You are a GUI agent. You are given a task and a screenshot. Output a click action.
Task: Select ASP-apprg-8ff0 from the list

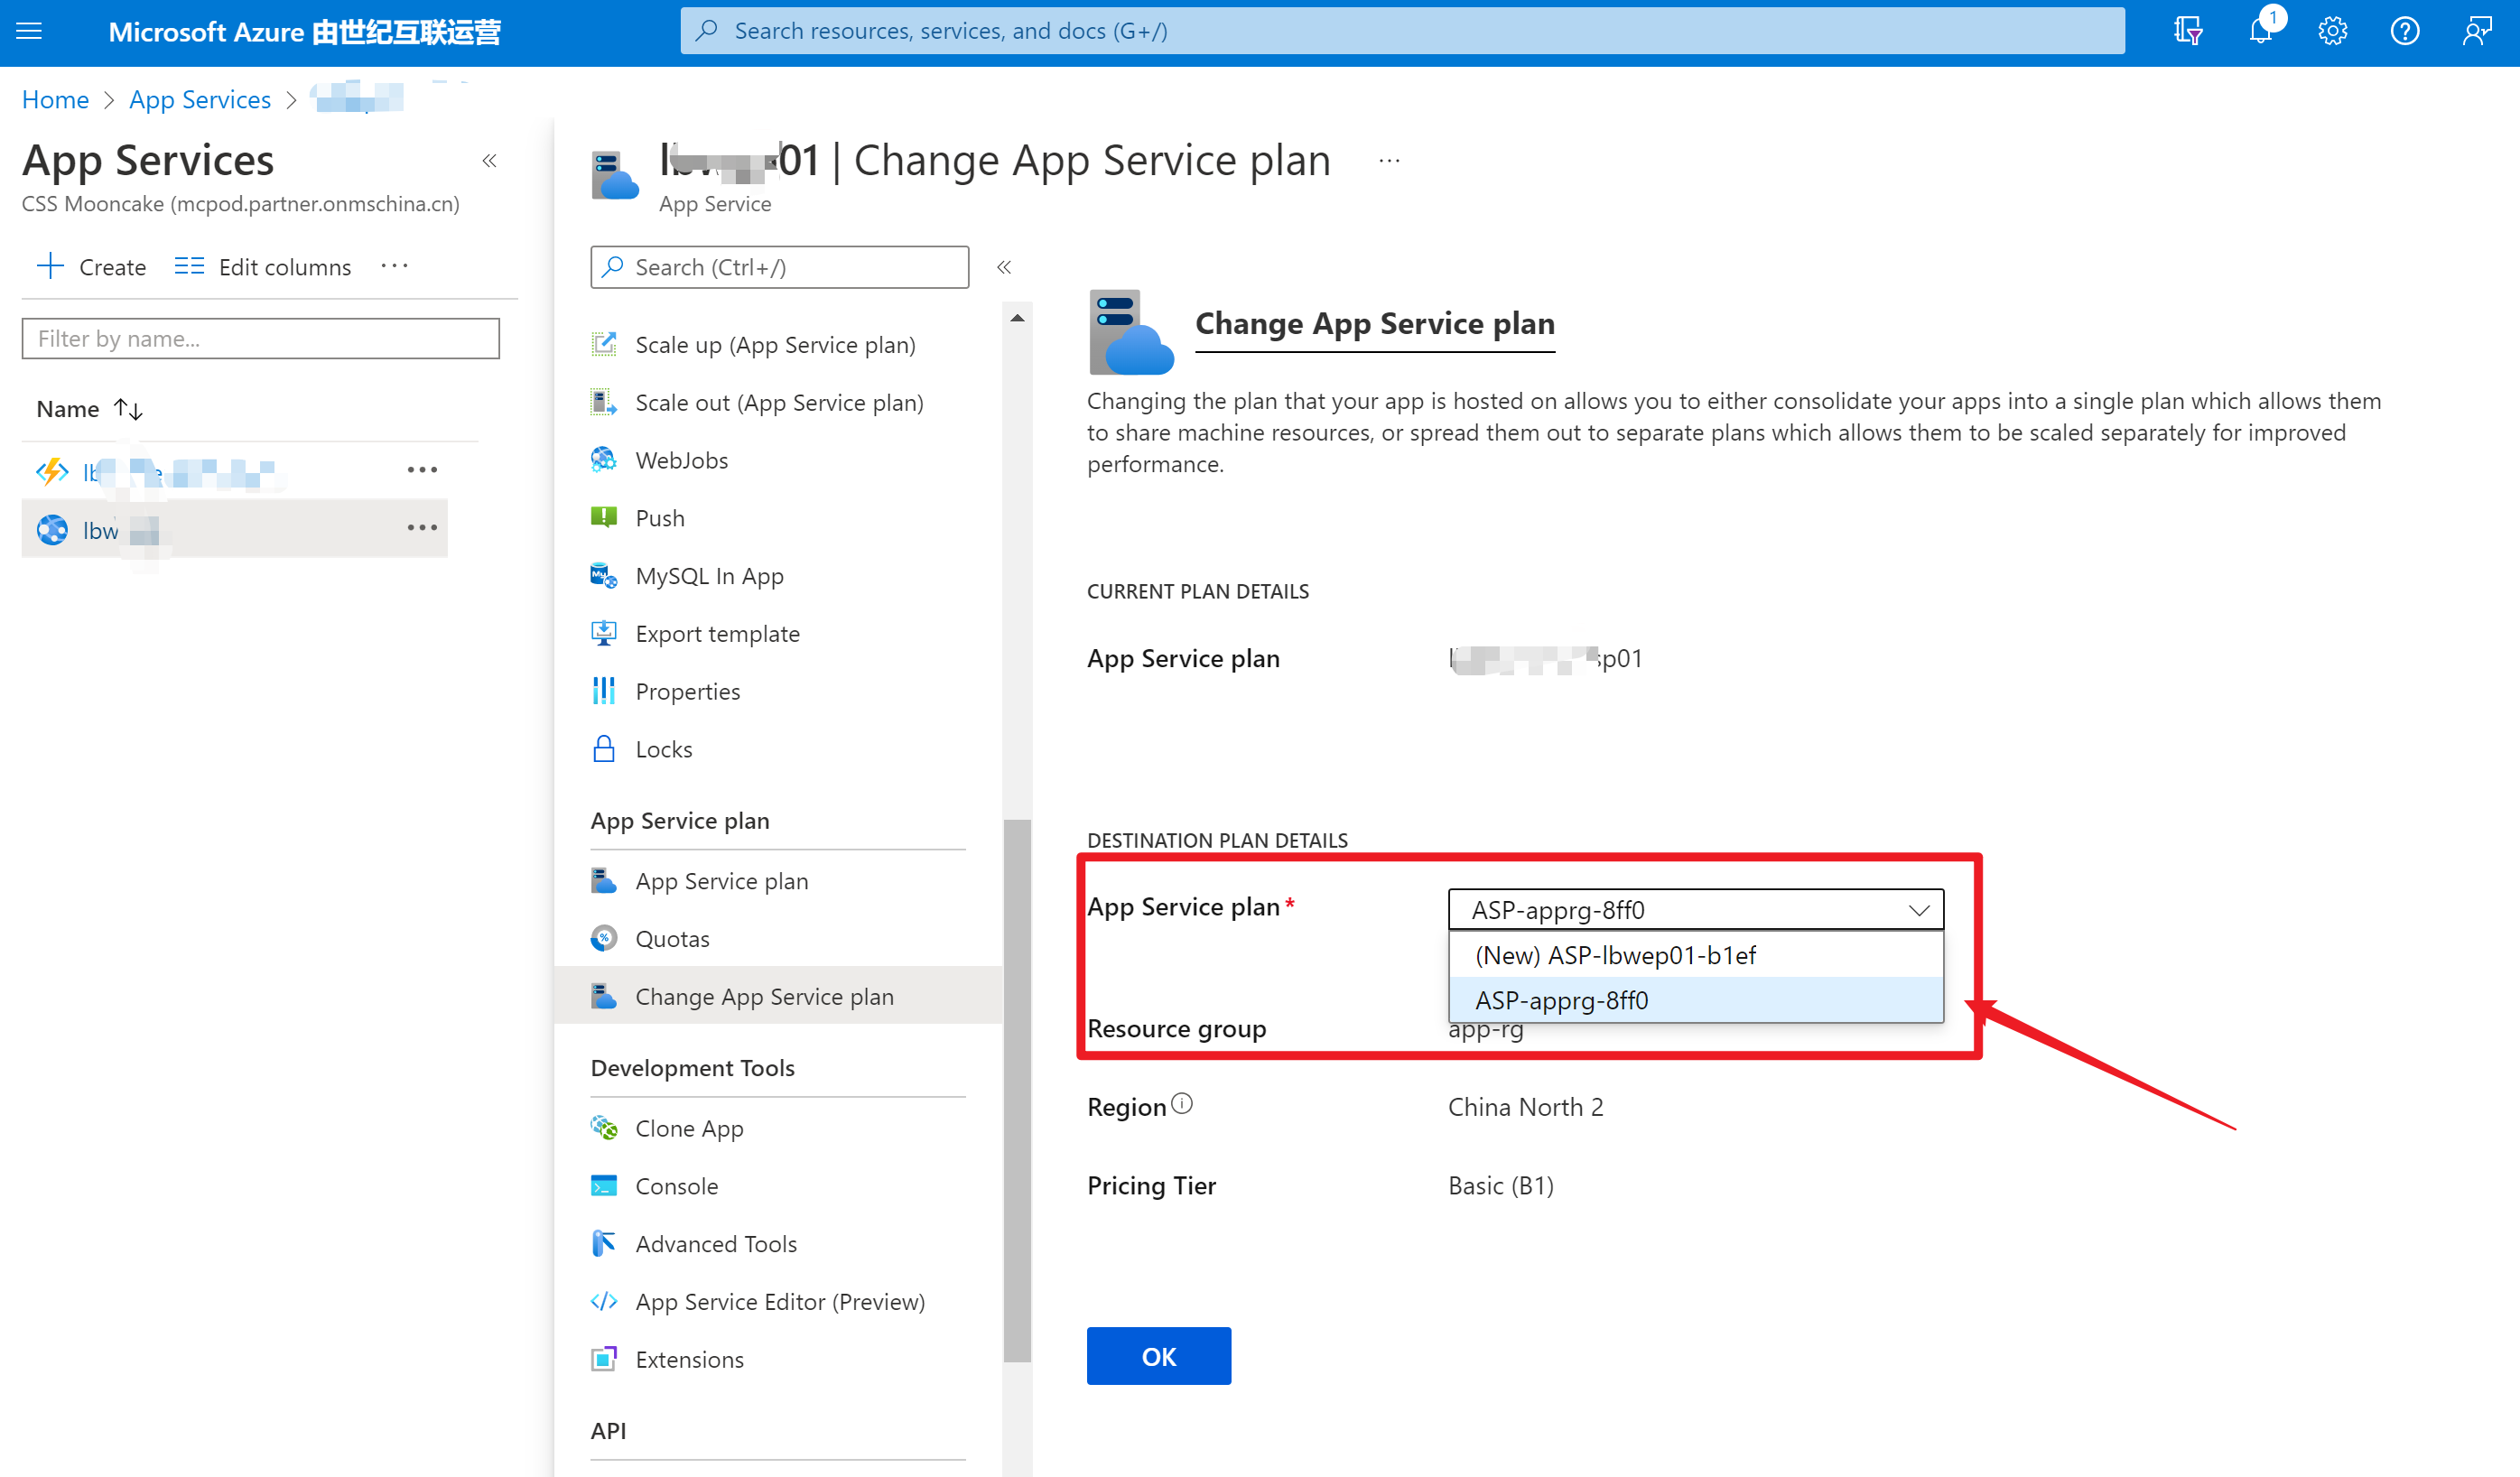click(x=1561, y=1000)
